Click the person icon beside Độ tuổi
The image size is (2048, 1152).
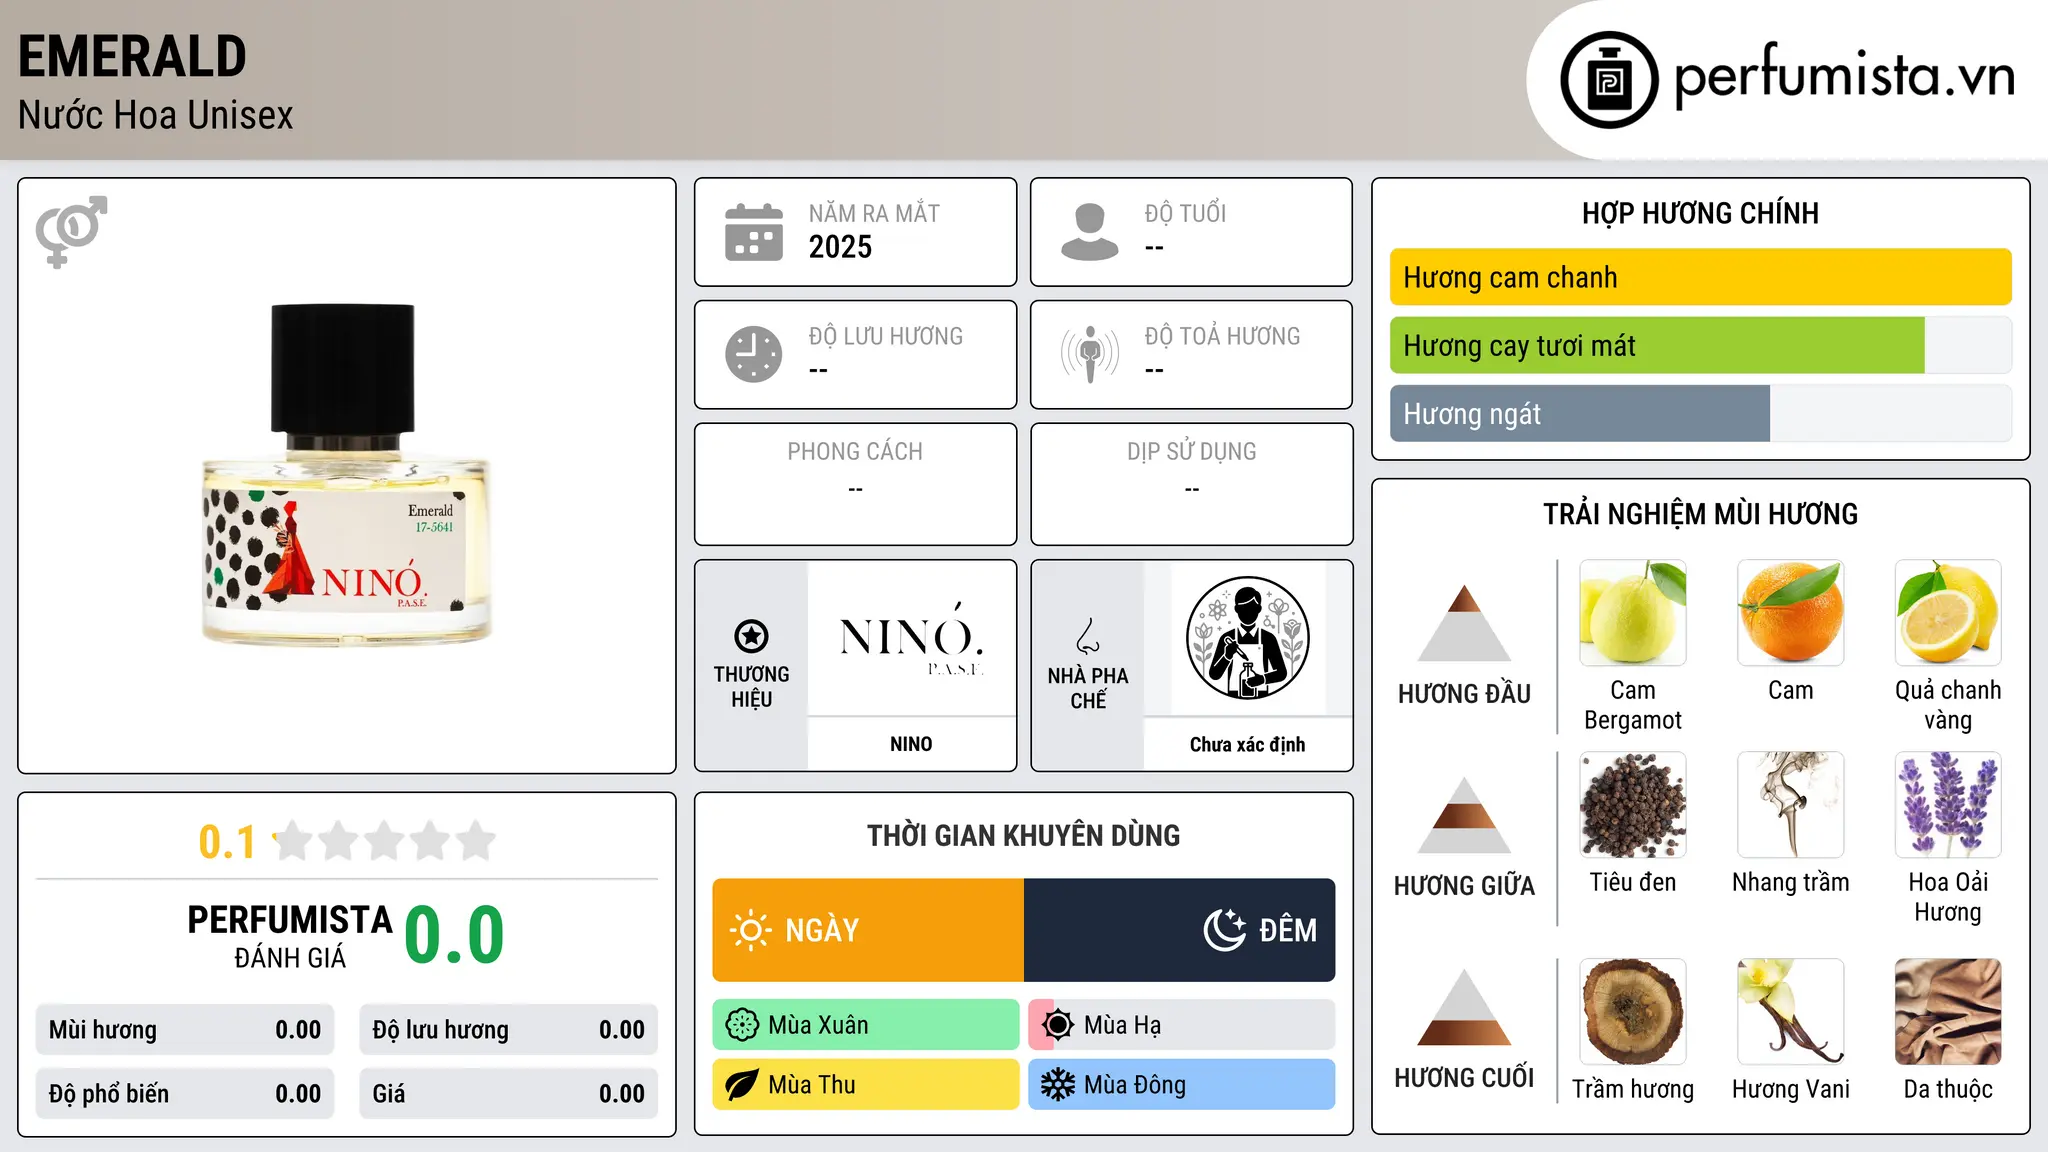pos(1090,232)
